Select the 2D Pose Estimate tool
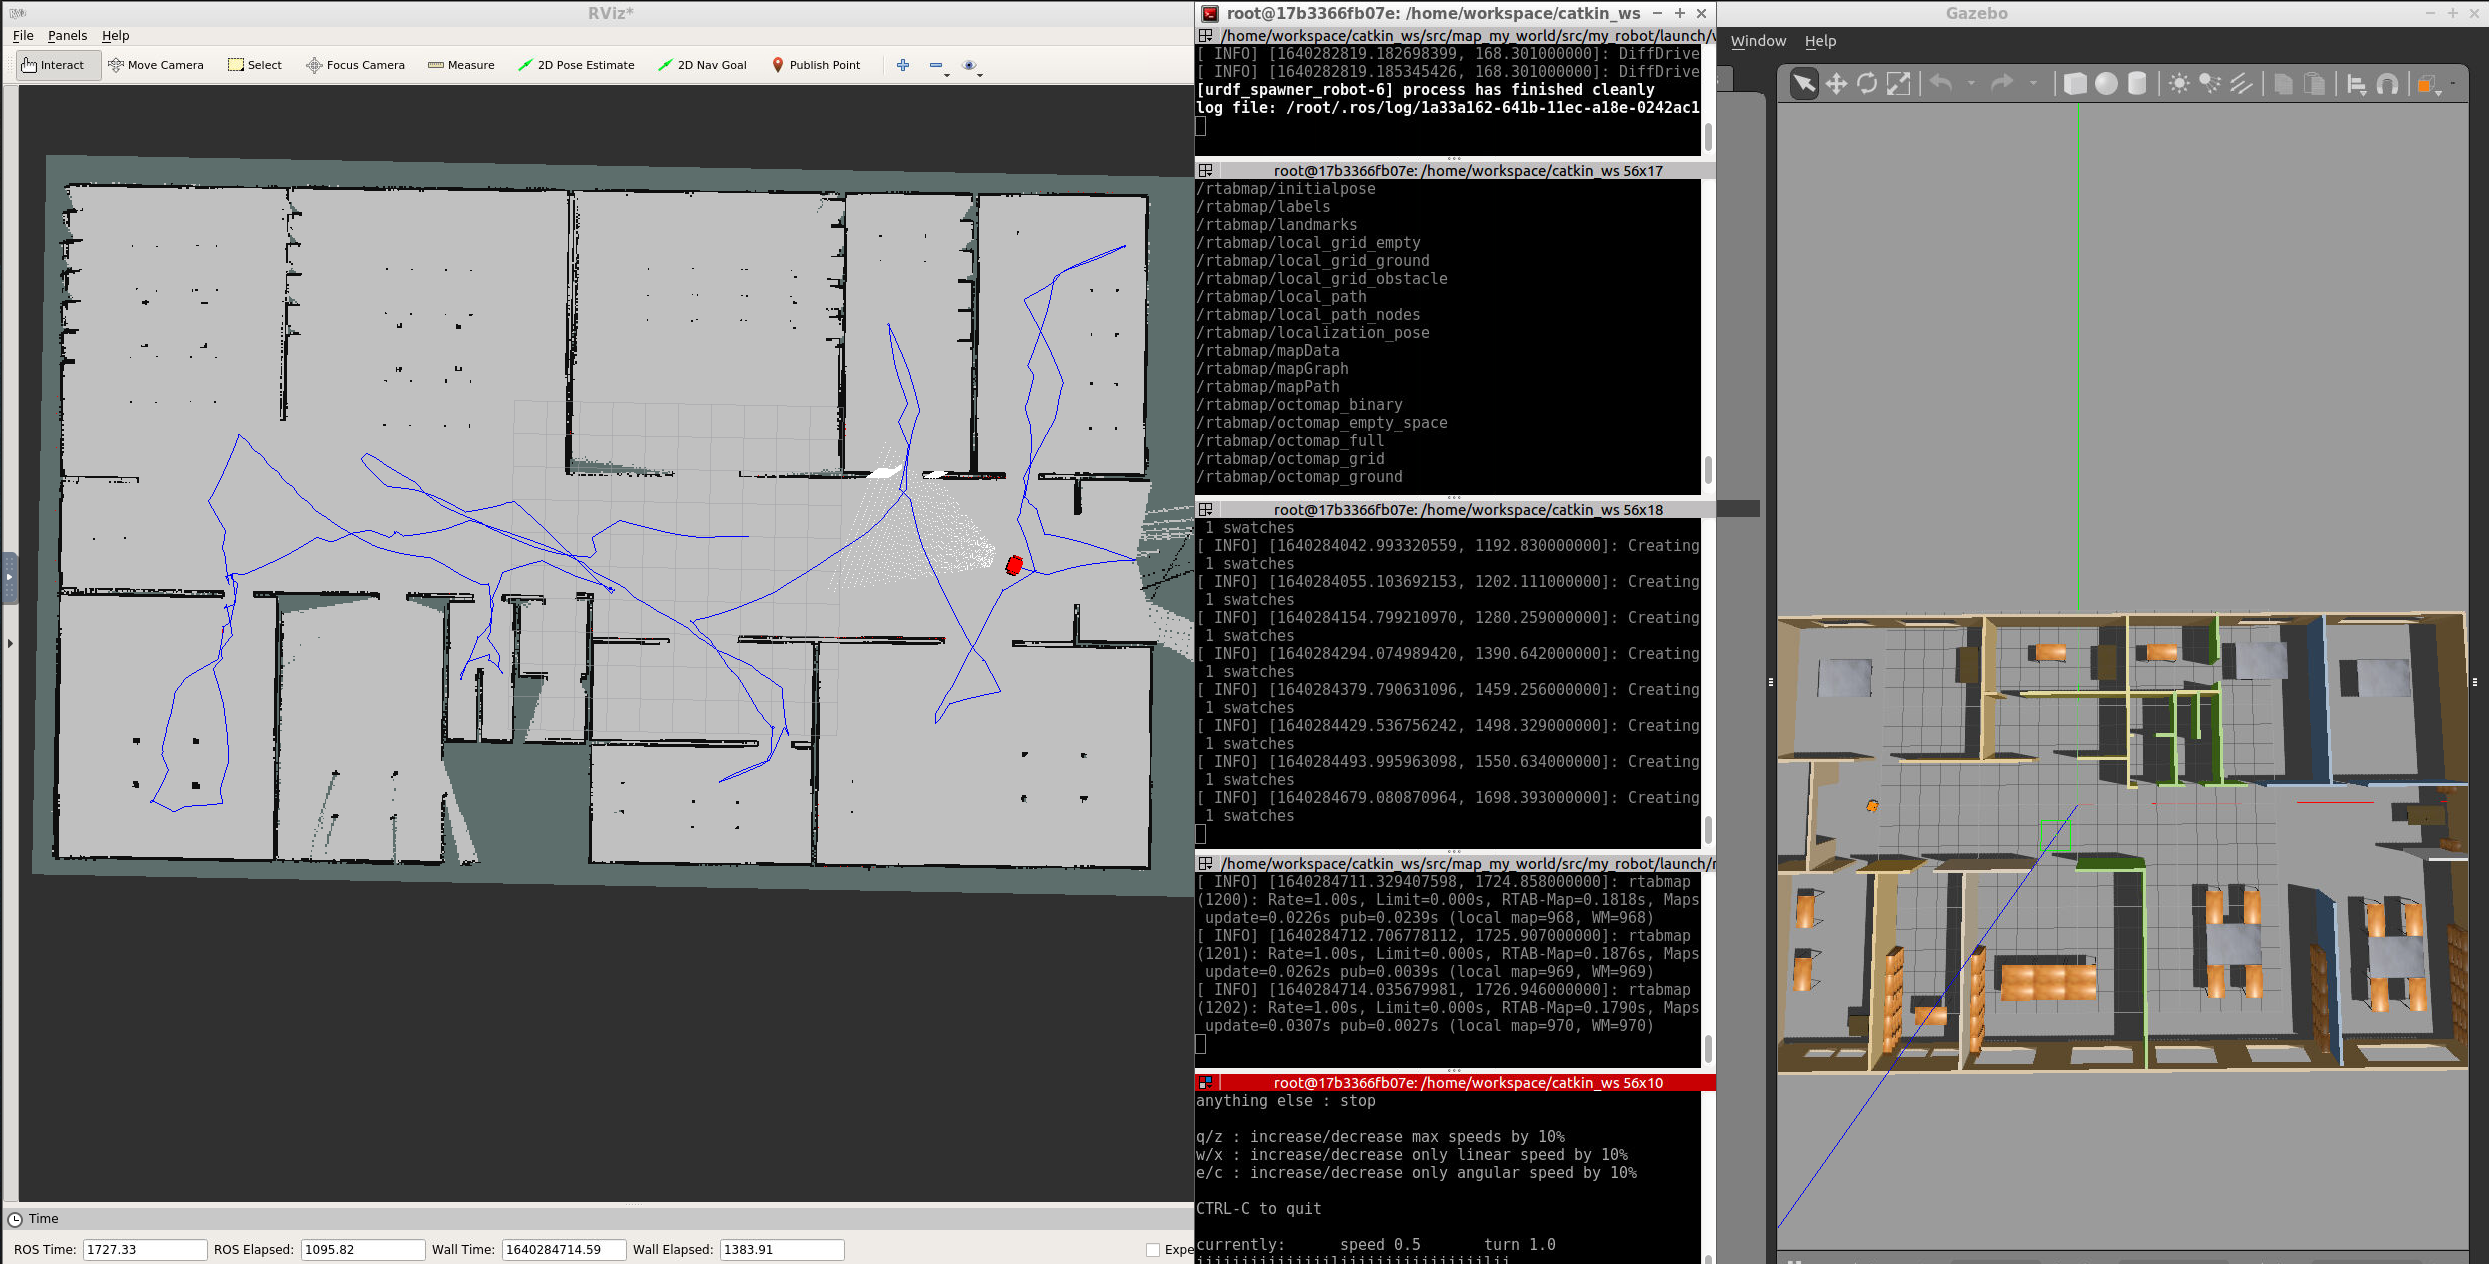Viewport: 2489px width, 1264px height. point(576,65)
